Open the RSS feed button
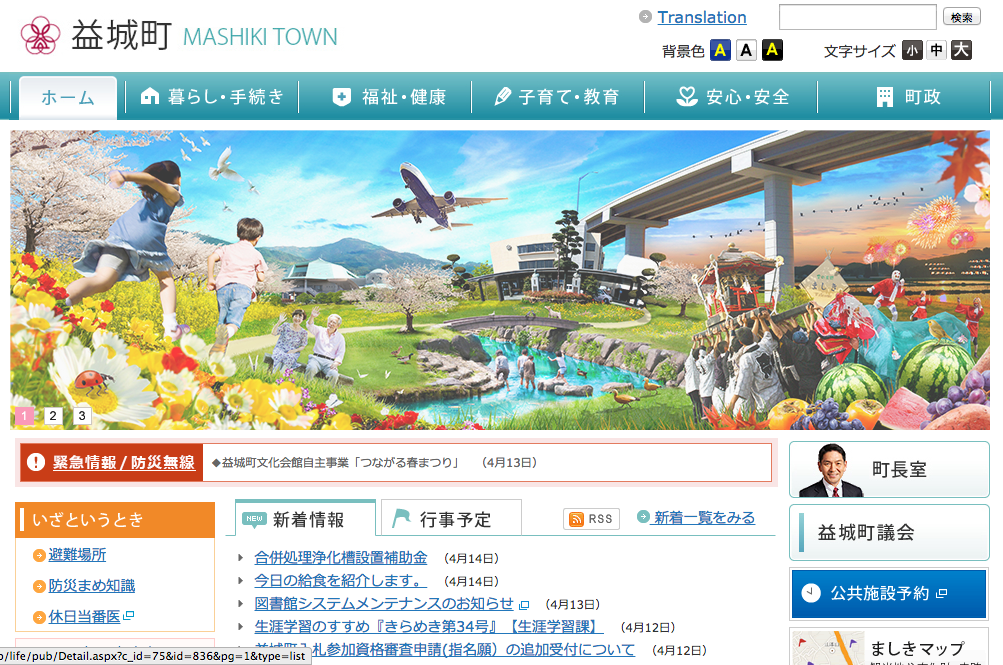This screenshot has width=1003, height=665. pos(592,519)
